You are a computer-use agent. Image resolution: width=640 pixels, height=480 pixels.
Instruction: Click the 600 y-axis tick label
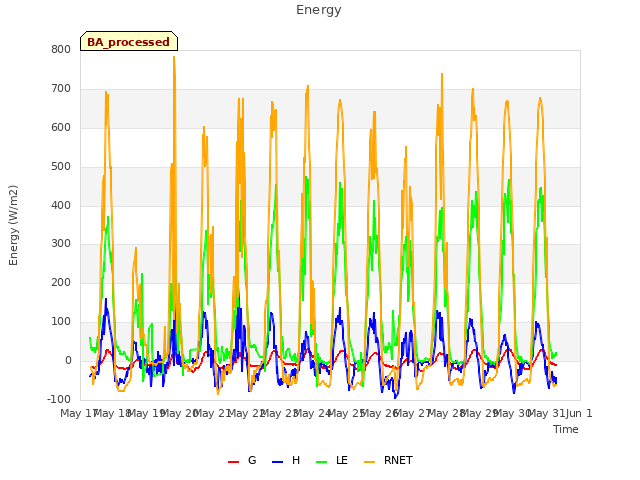(x=61, y=128)
